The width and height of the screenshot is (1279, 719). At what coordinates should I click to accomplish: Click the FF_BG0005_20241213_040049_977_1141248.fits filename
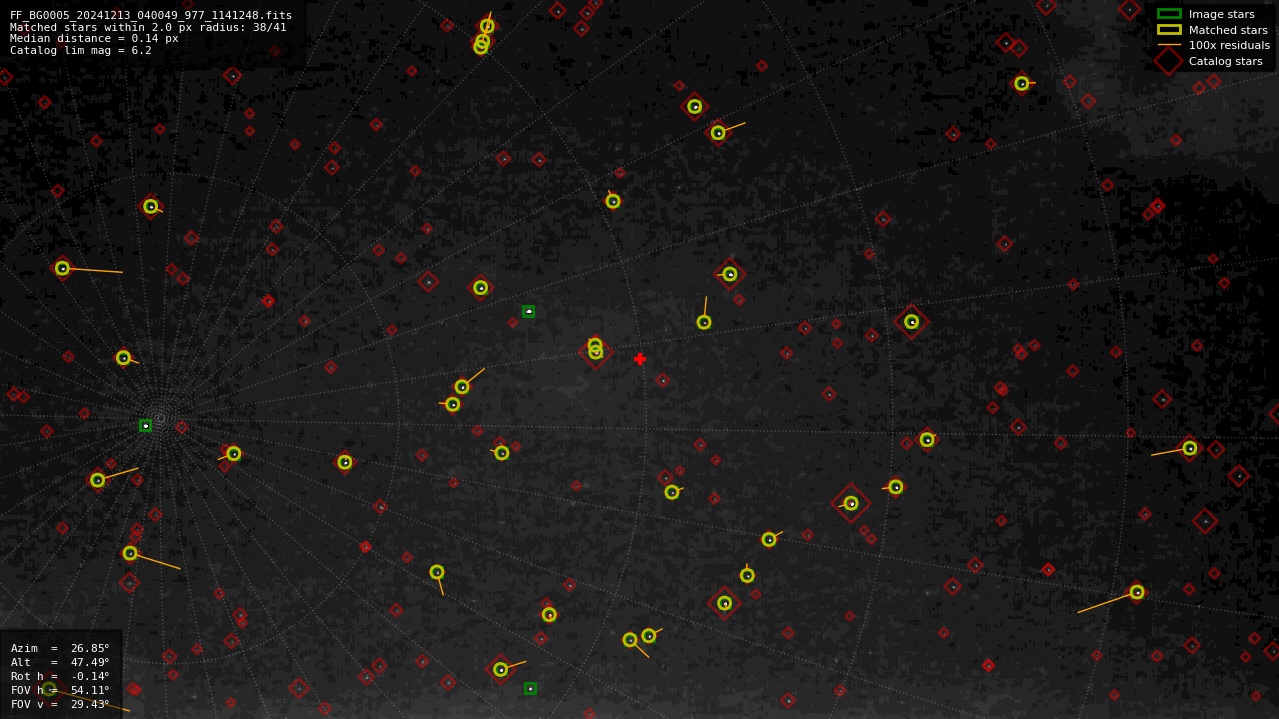151,15
